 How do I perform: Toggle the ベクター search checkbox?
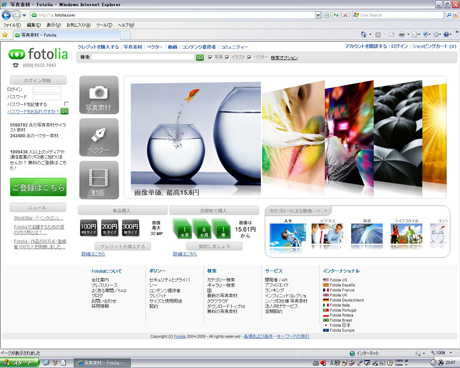click(249, 57)
